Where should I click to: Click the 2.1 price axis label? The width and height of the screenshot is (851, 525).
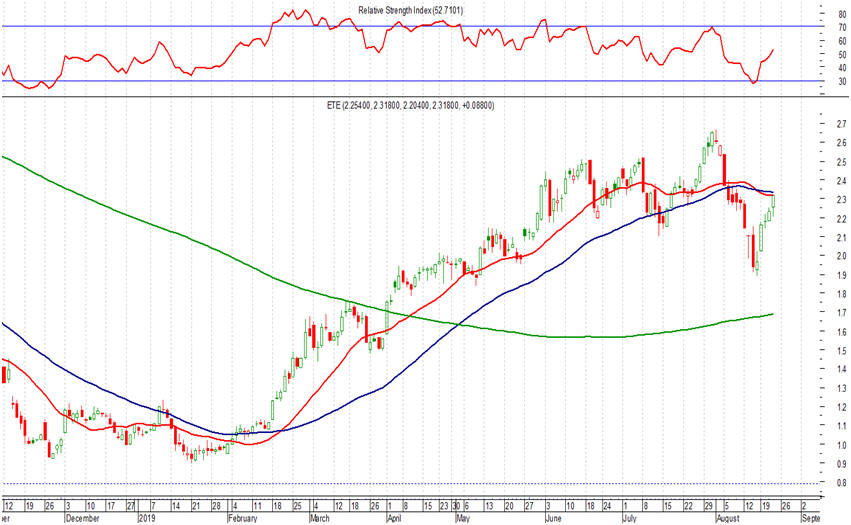click(841, 238)
